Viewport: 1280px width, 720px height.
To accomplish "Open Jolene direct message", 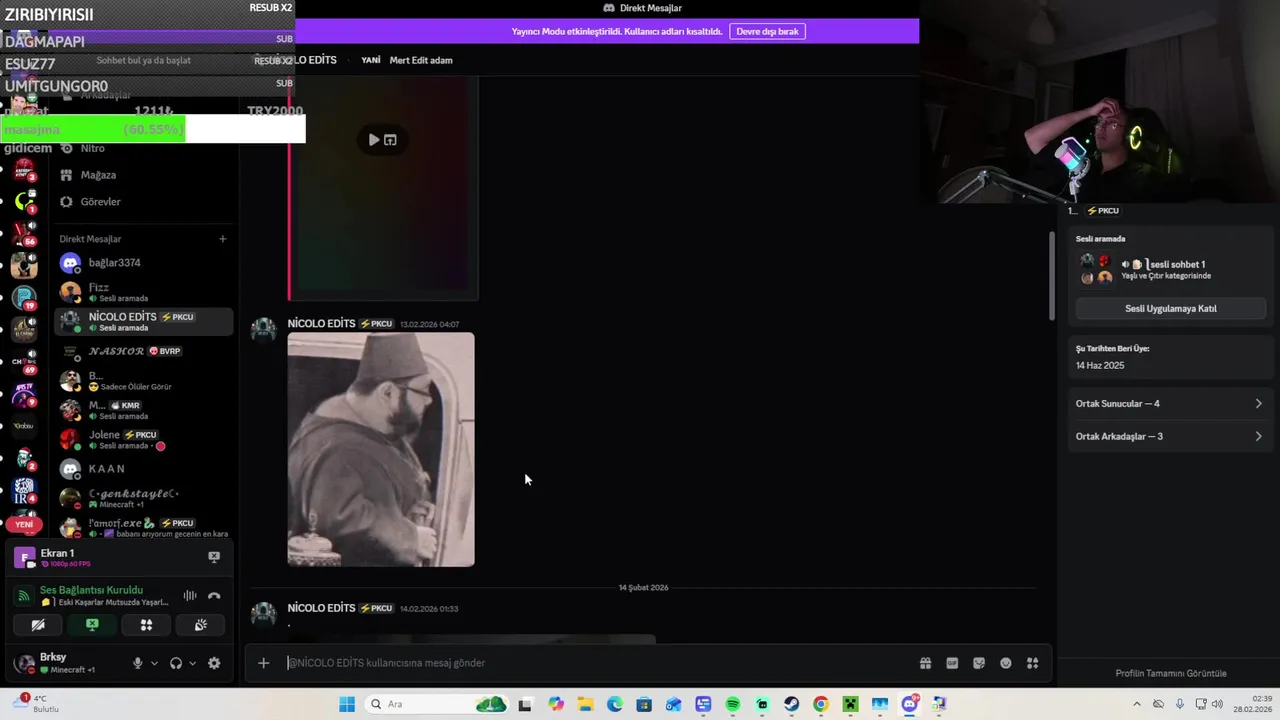I will [144, 439].
